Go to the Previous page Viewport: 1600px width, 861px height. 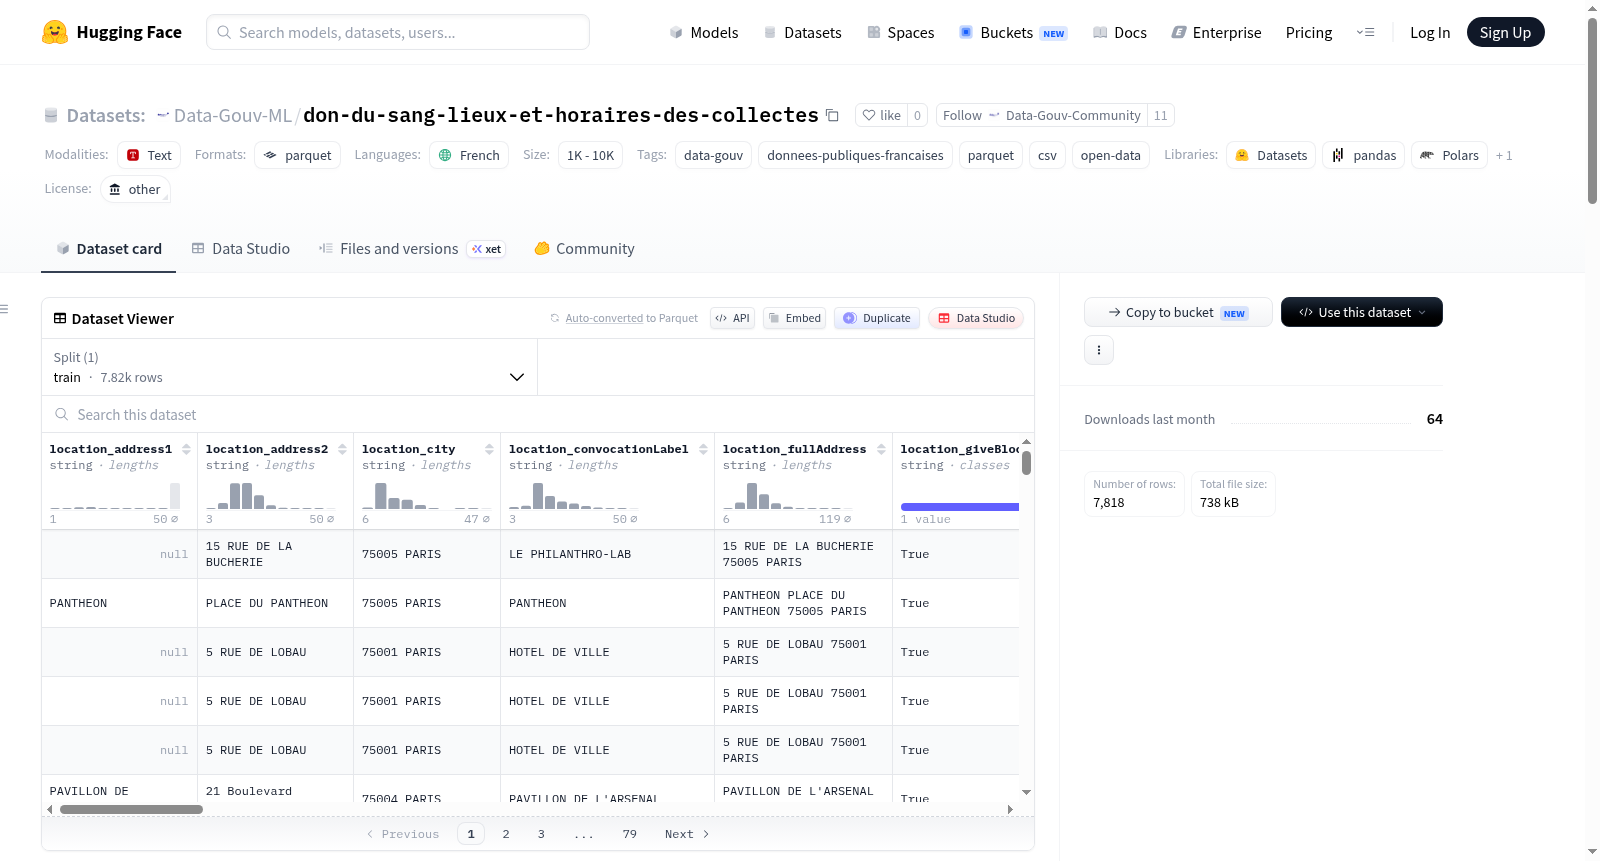pyautogui.click(x=403, y=834)
